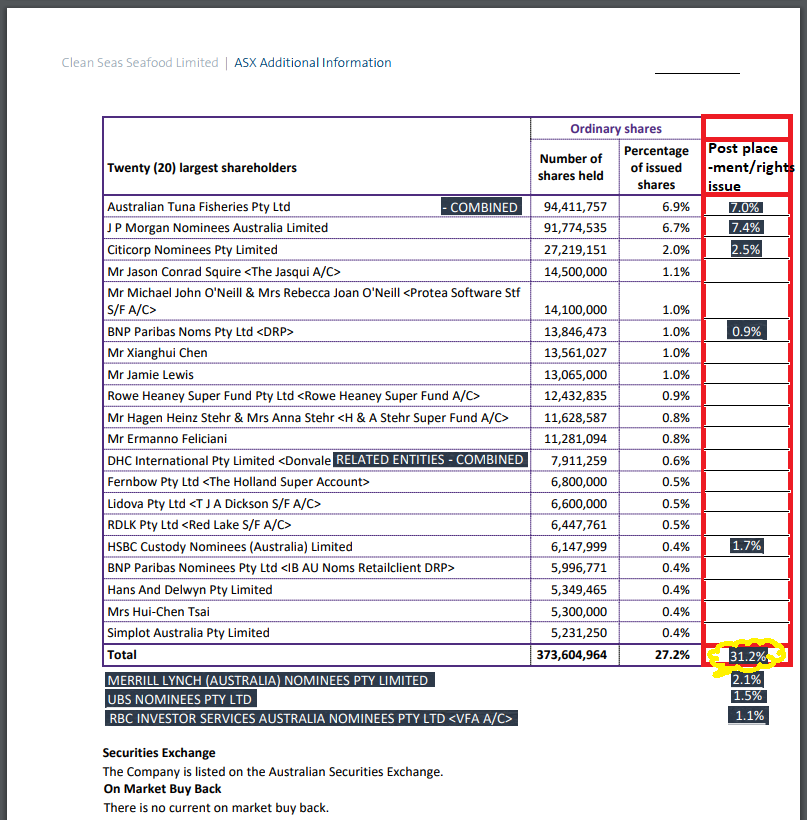Click the '- COMBINED' annotation on the Australian Tuna row

pyautogui.click(x=481, y=207)
